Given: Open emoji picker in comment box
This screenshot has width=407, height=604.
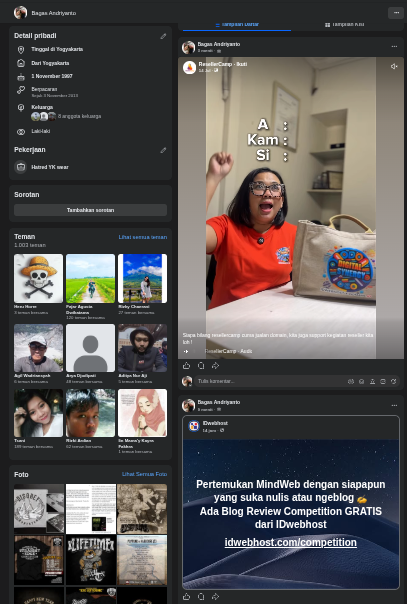Looking at the screenshot, I should click(x=362, y=381).
